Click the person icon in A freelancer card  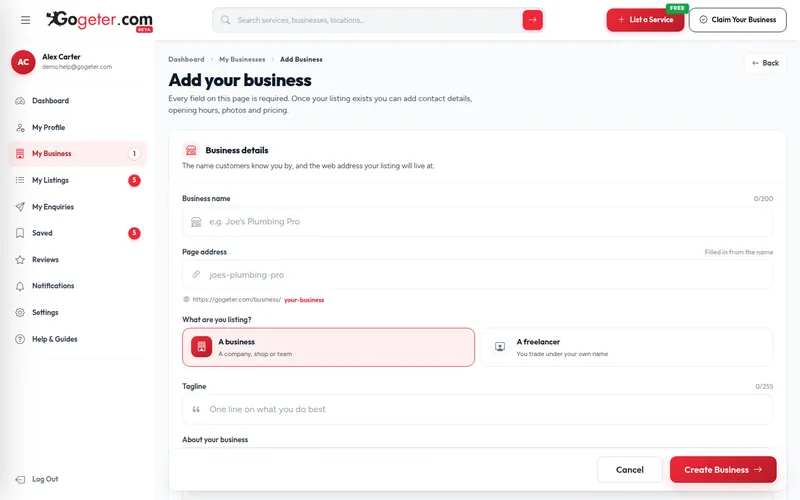click(500, 346)
